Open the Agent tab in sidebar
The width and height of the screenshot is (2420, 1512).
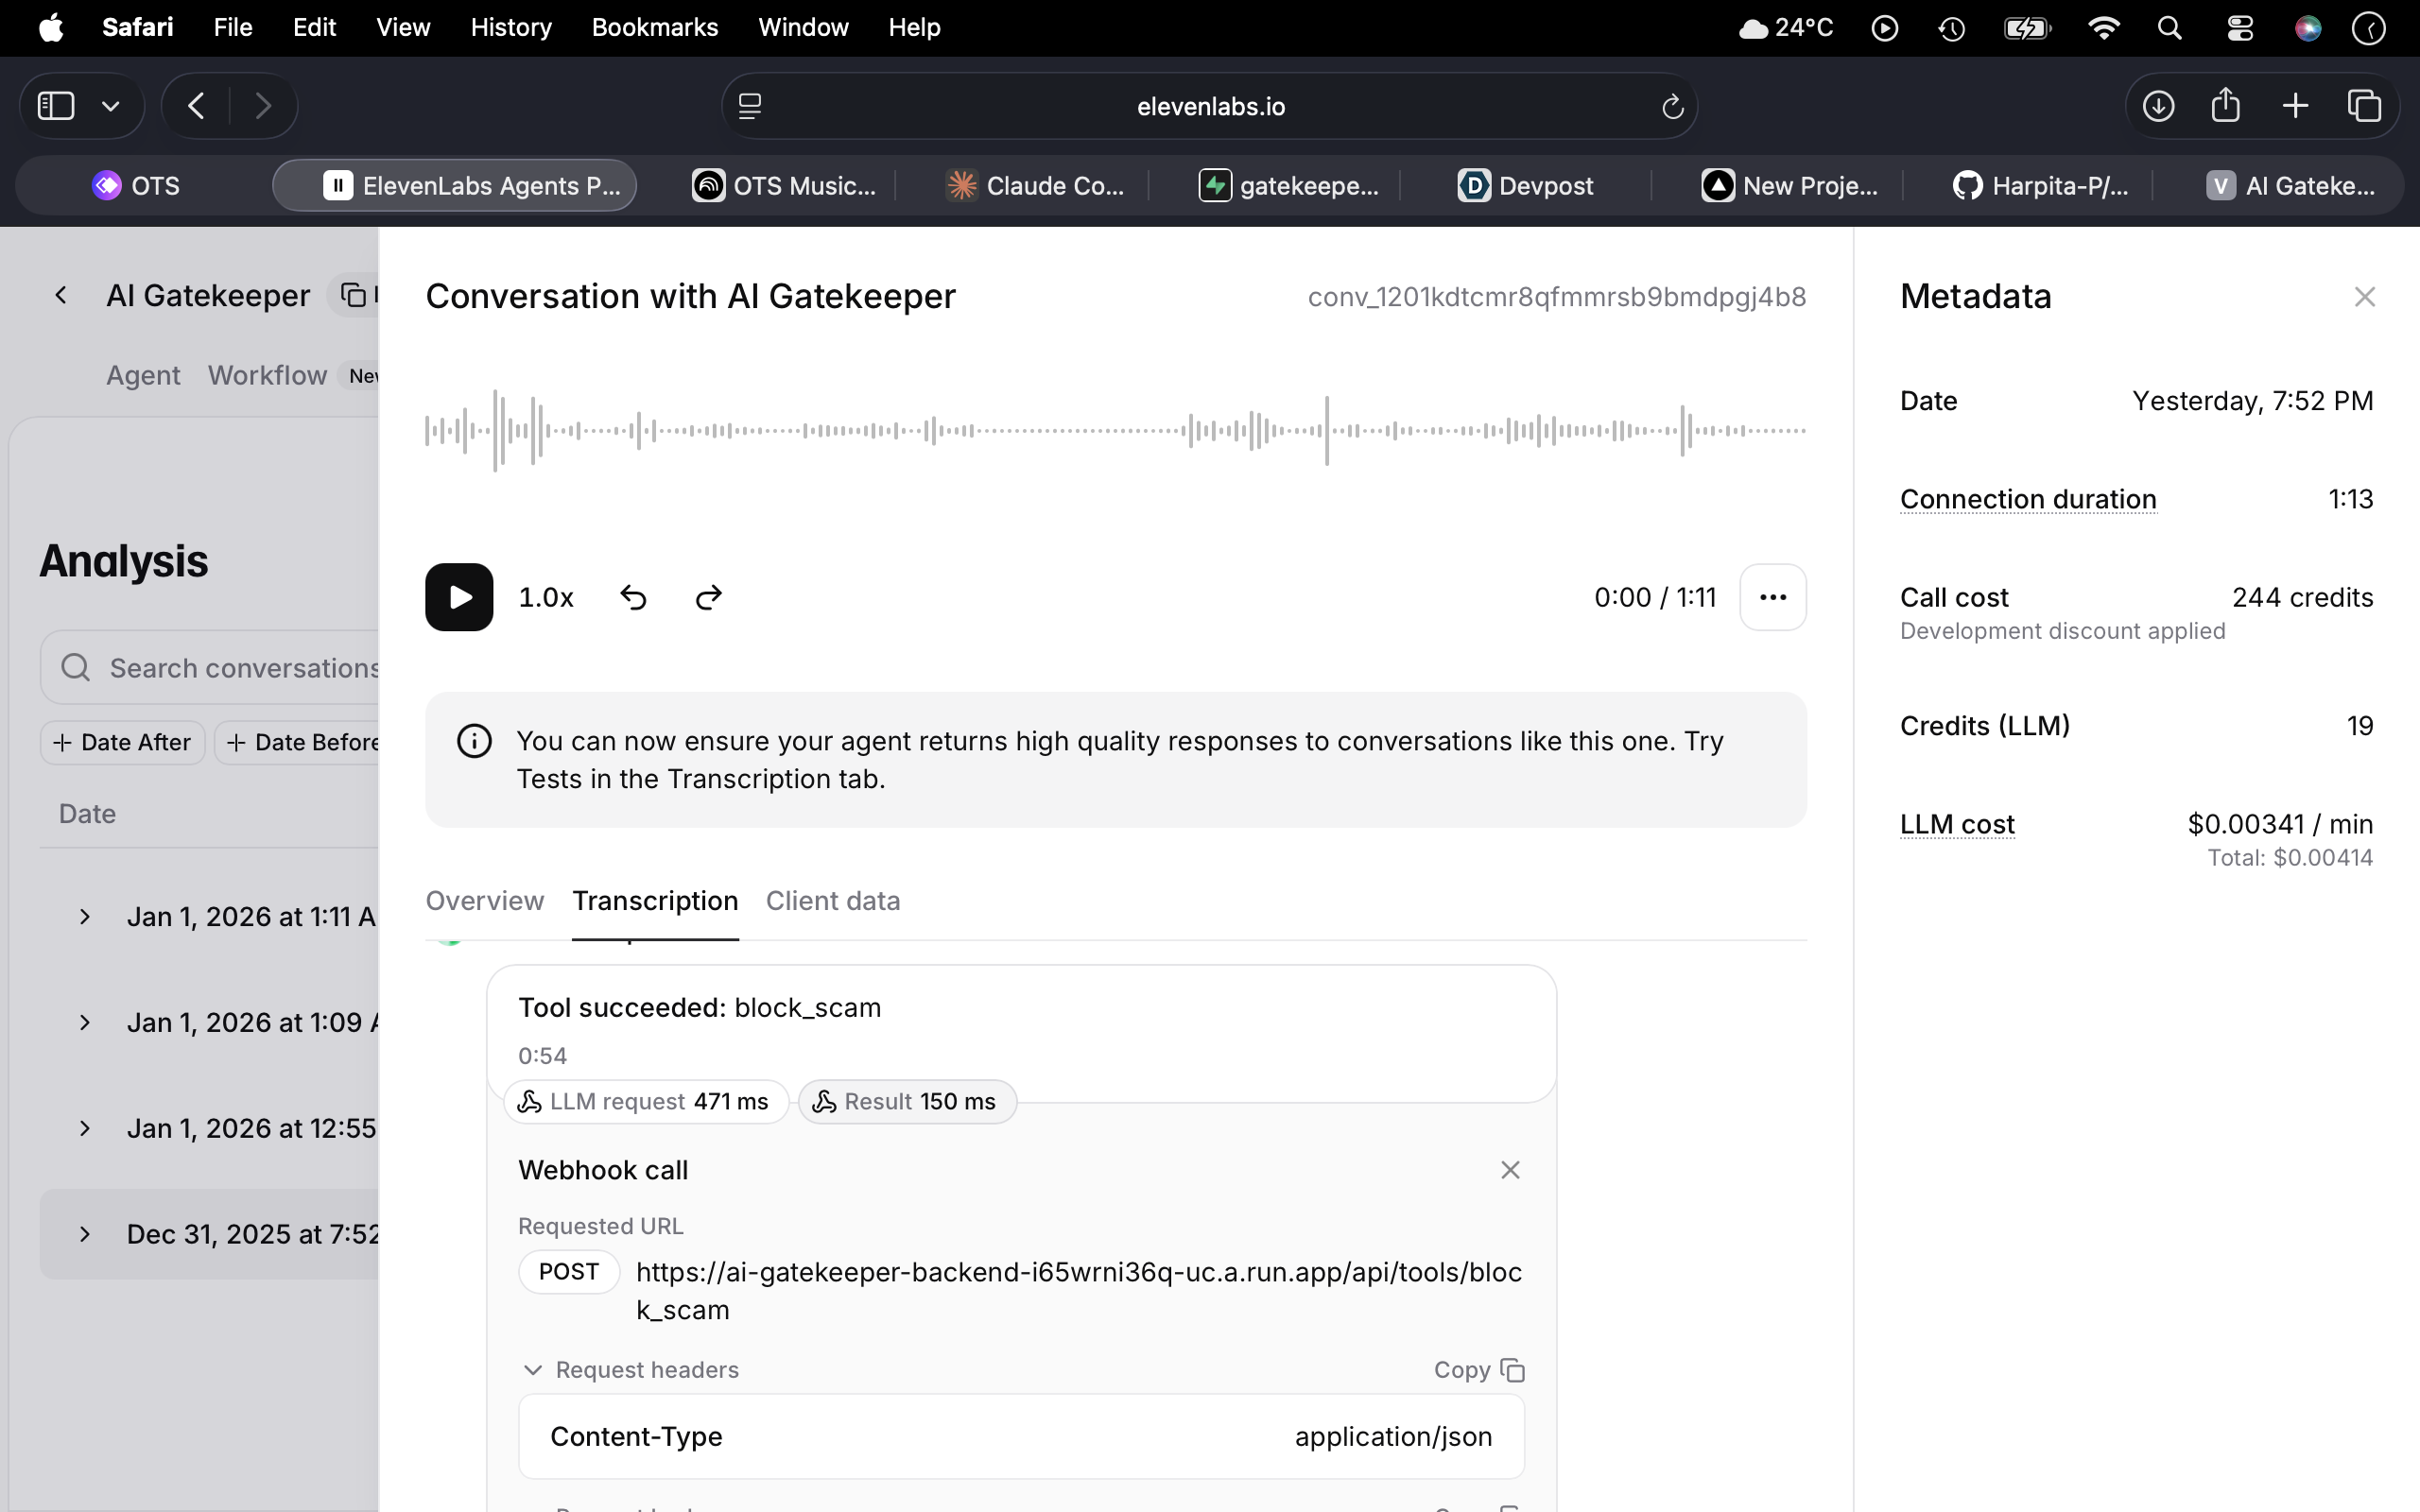click(143, 375)
